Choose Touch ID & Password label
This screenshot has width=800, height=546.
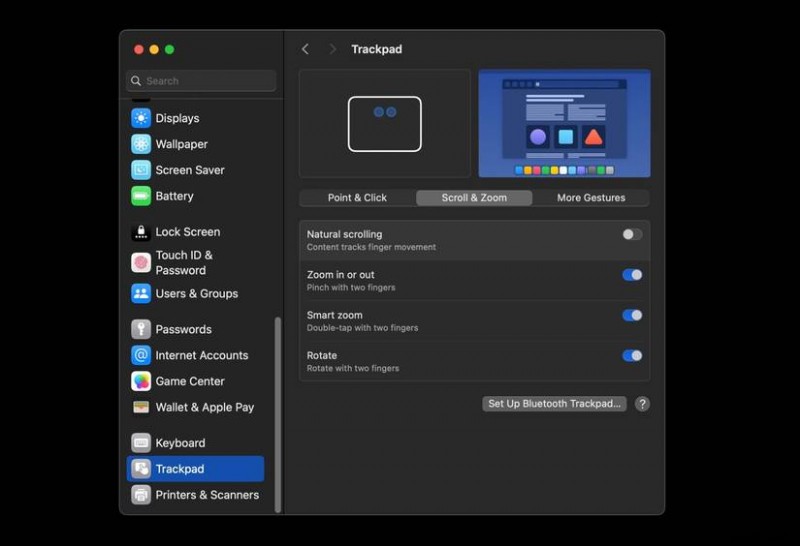(184, 263)
